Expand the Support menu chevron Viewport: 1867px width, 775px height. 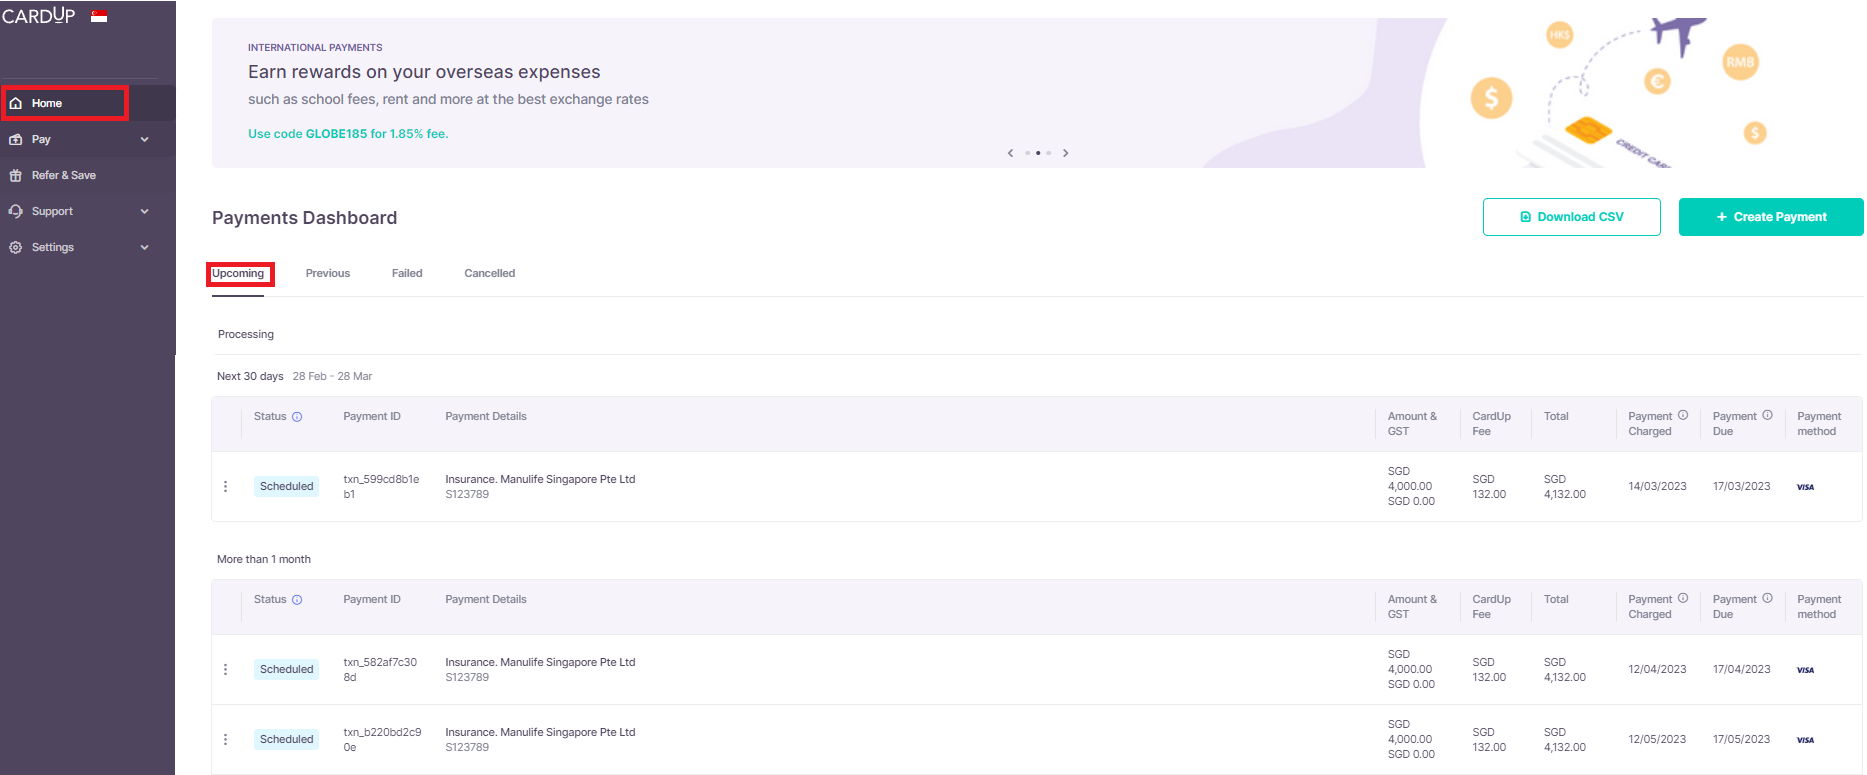point(144,211)
